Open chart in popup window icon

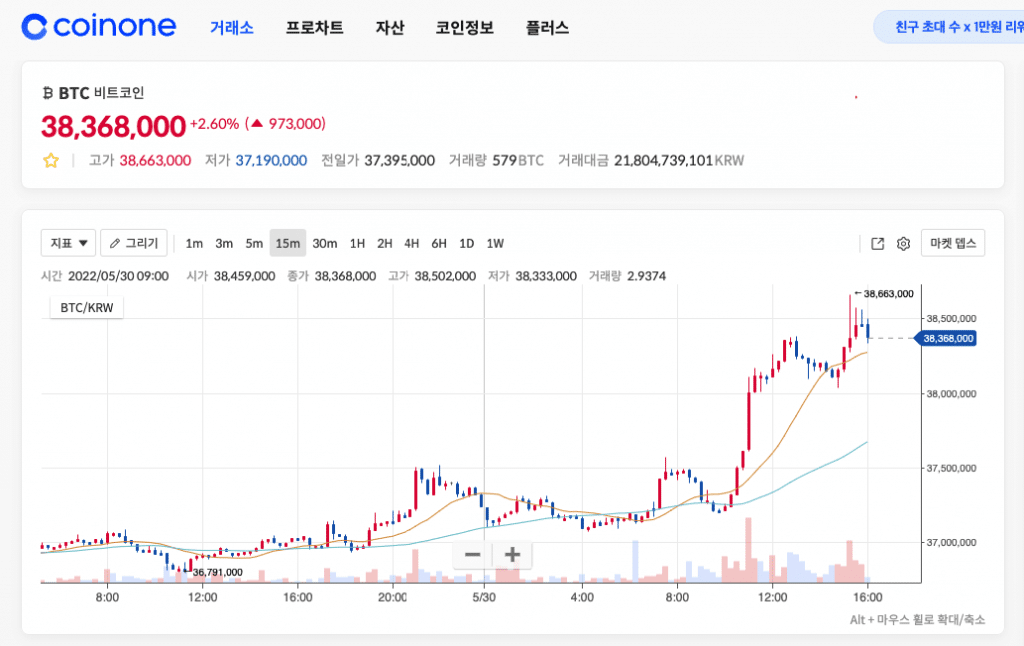click(878, 244)
